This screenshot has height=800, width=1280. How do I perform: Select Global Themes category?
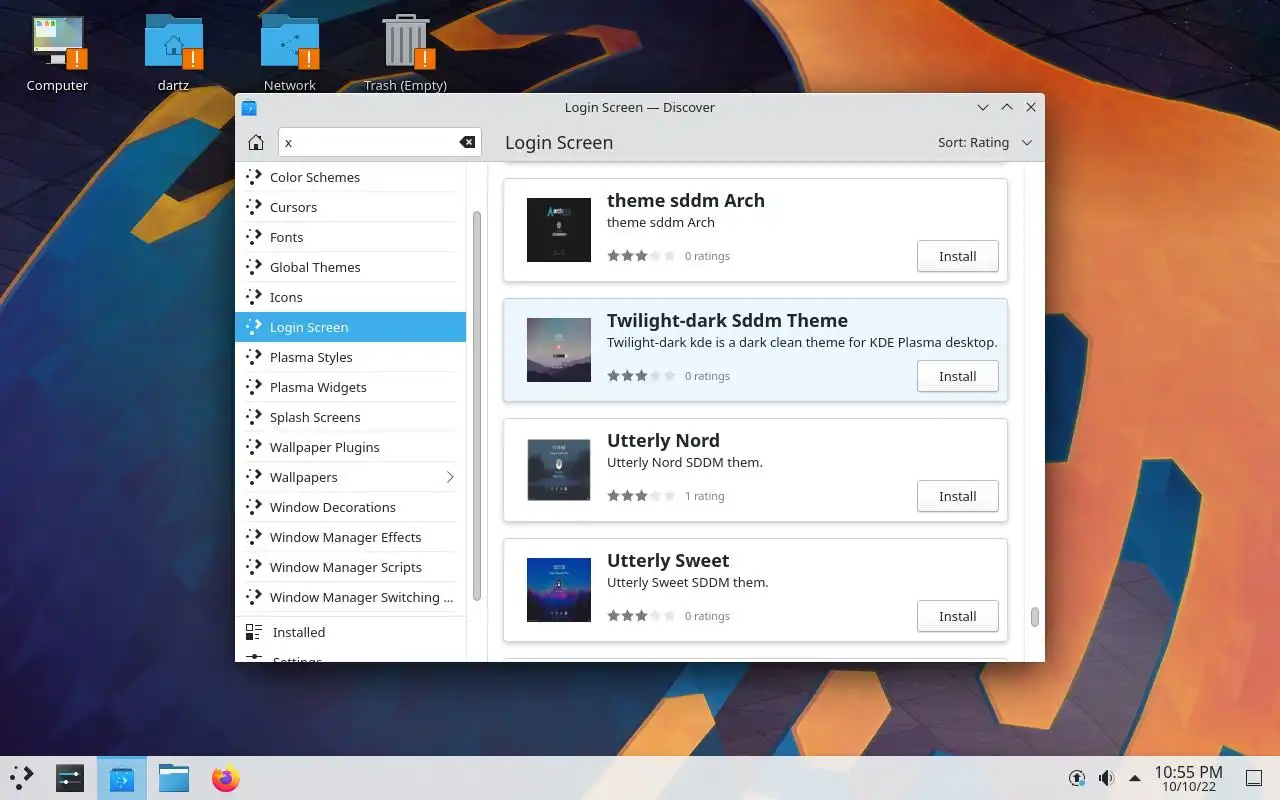(x=350, y=267)
